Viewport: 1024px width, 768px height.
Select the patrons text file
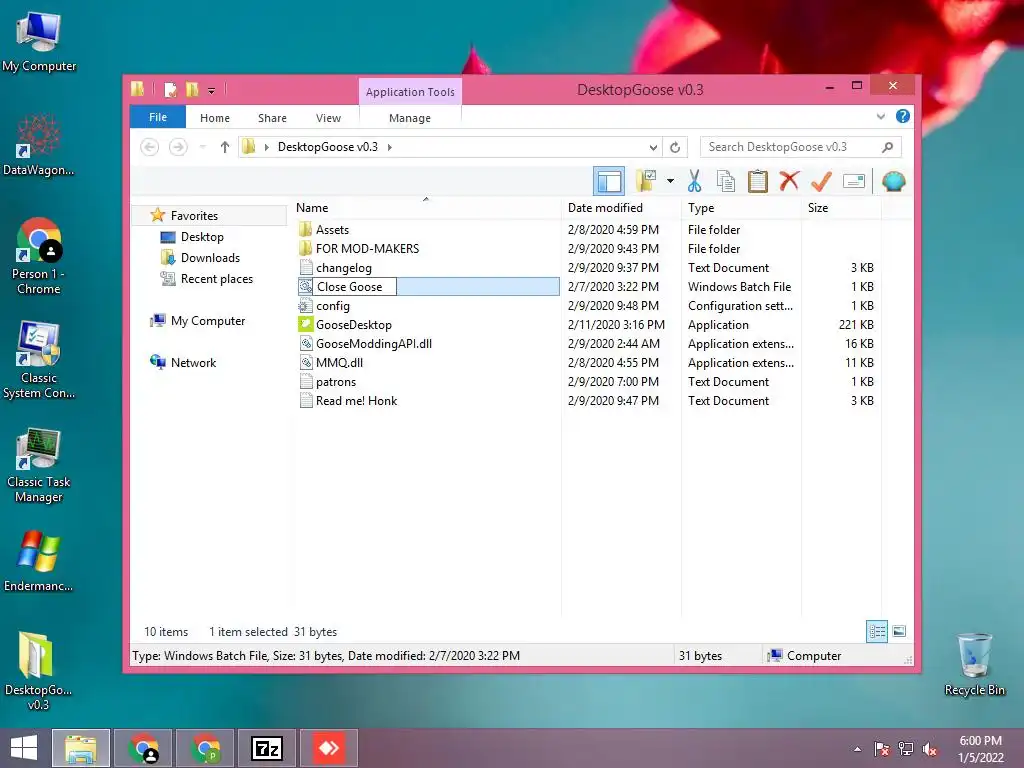point(336,381)
